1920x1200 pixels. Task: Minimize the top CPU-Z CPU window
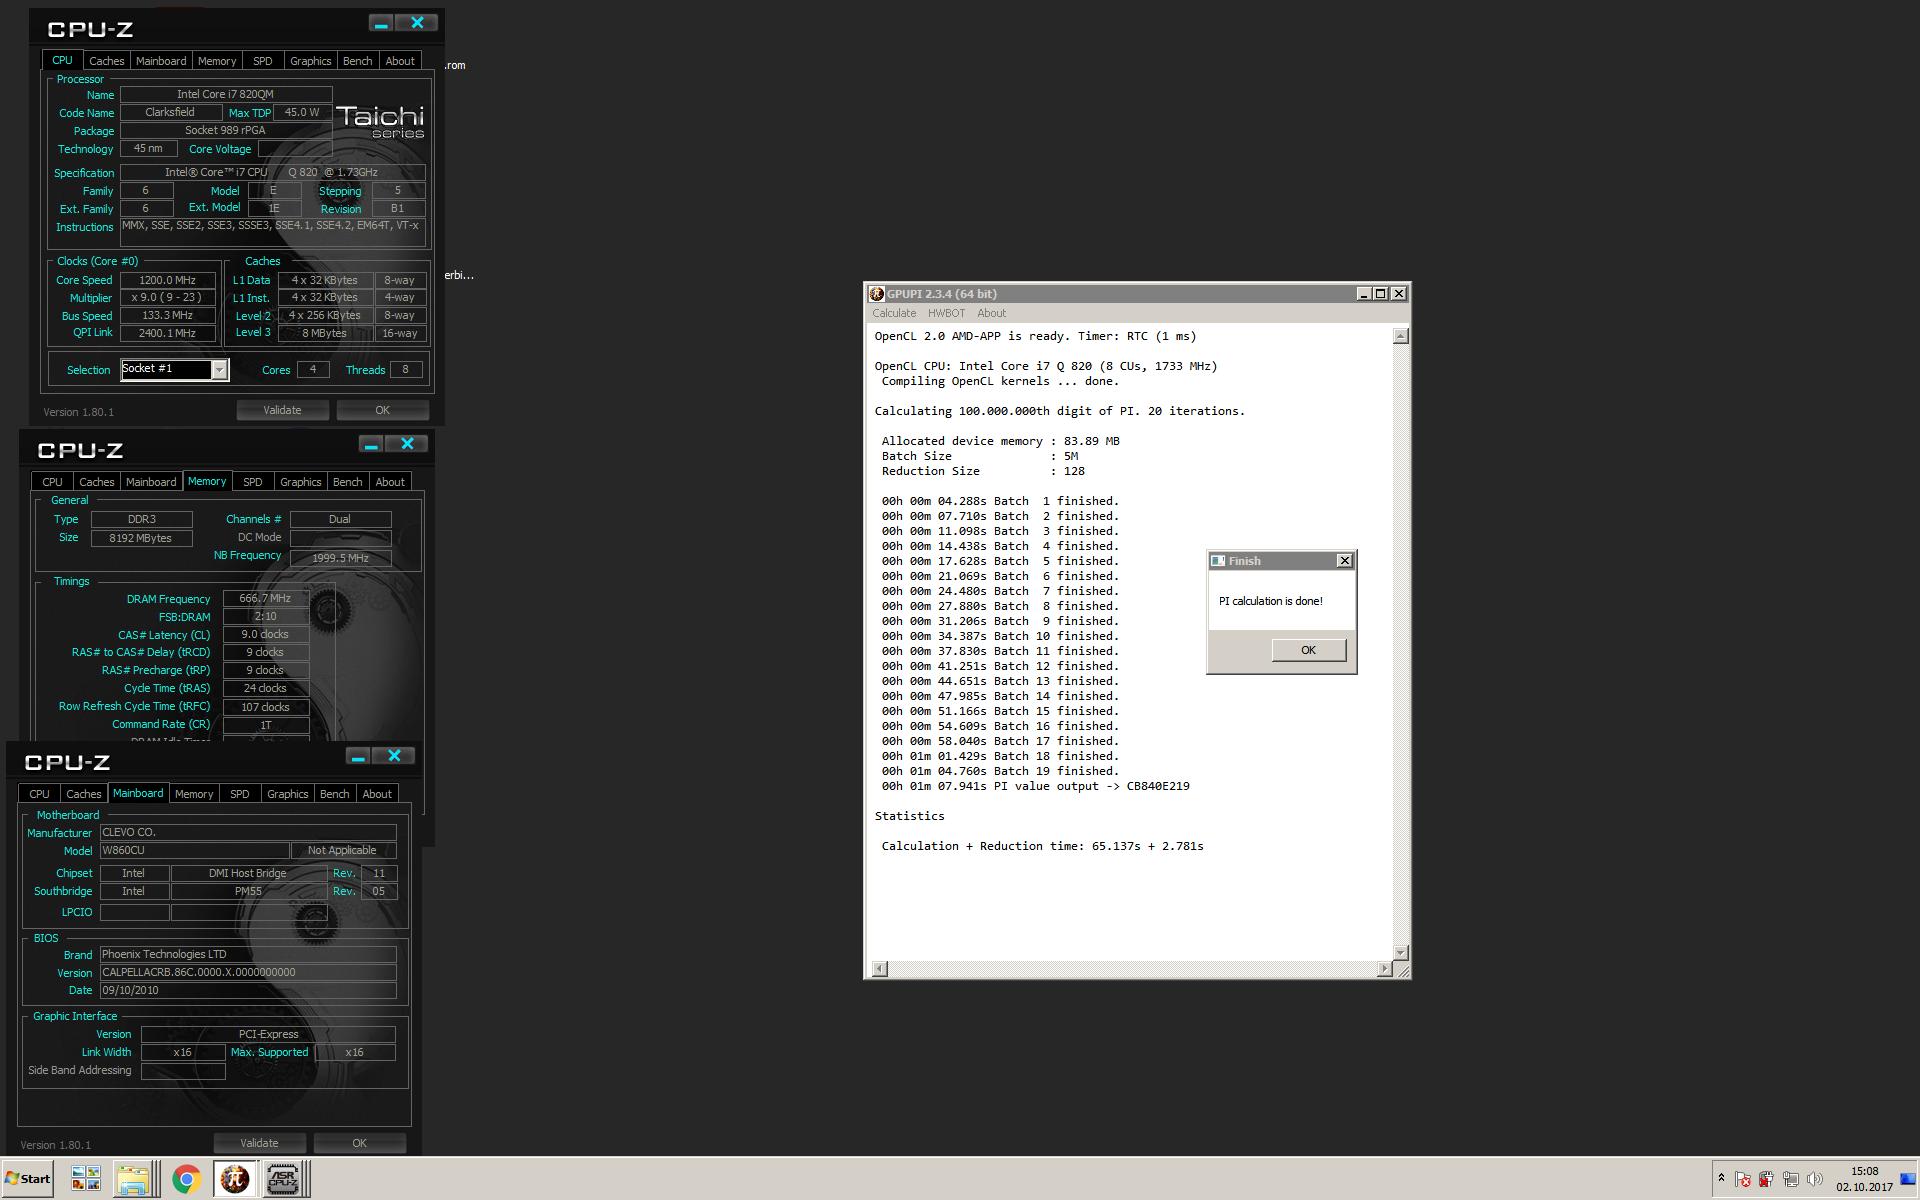click(x=381, y=23)
